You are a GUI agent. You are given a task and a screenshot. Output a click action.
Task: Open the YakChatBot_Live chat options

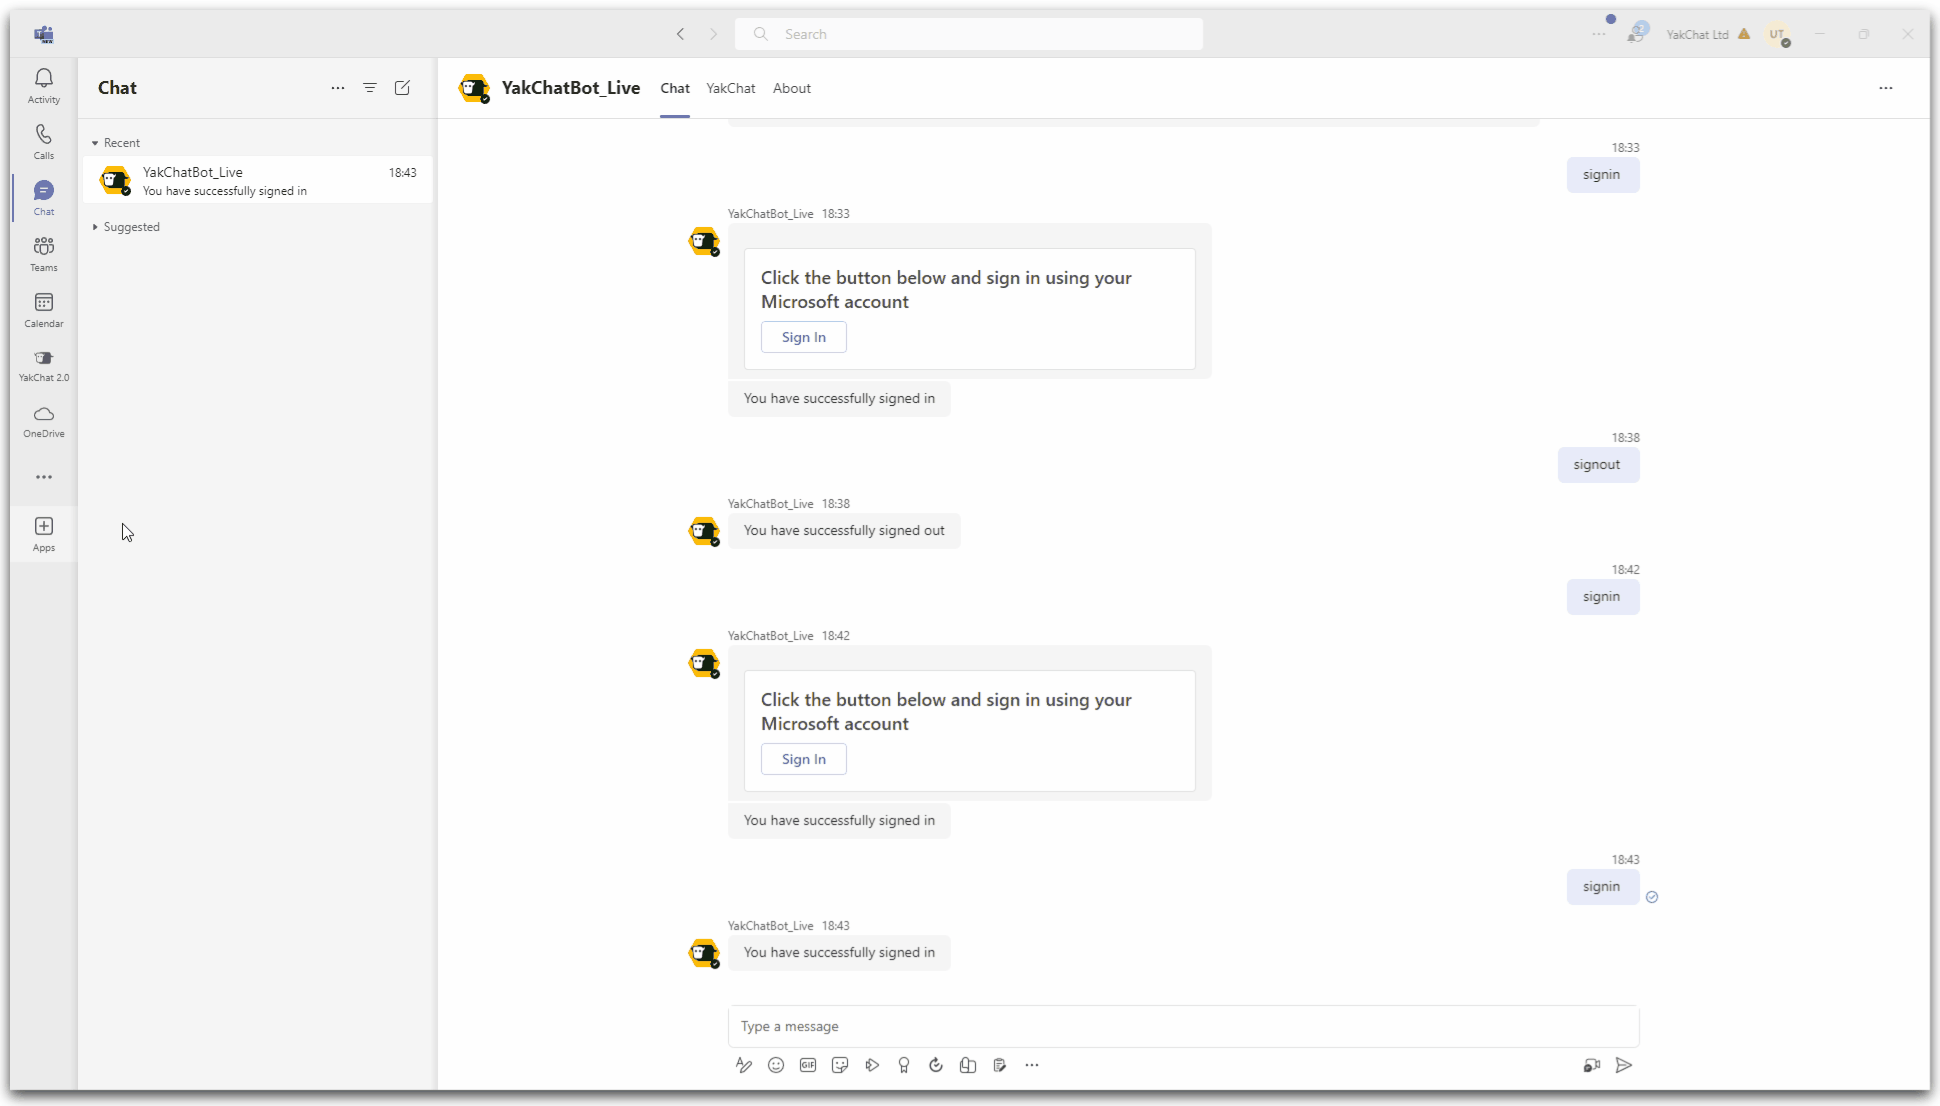click(1885, 88)
